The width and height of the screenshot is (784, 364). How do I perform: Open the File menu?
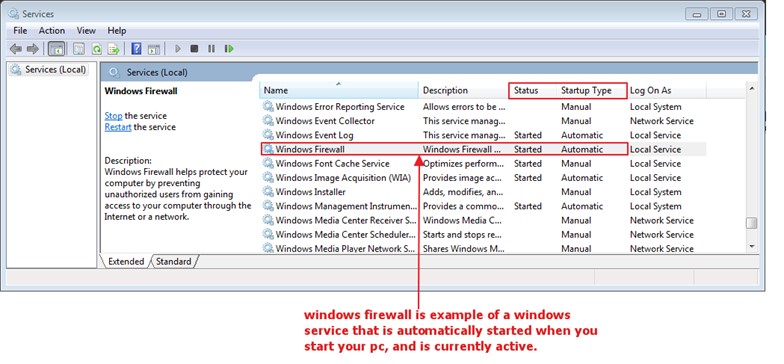[x=20, y=30]
